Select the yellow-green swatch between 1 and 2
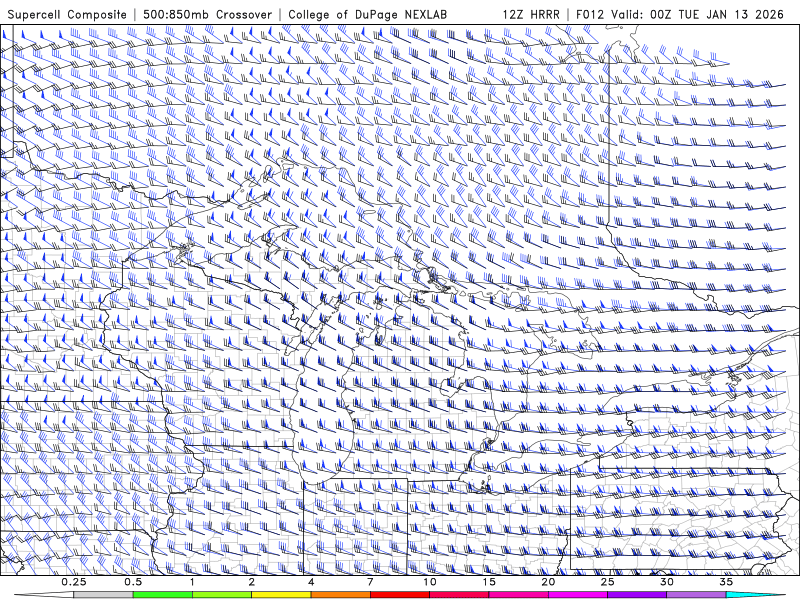The width and height of the screenshot is (800, 600). [x=221, y=595]
